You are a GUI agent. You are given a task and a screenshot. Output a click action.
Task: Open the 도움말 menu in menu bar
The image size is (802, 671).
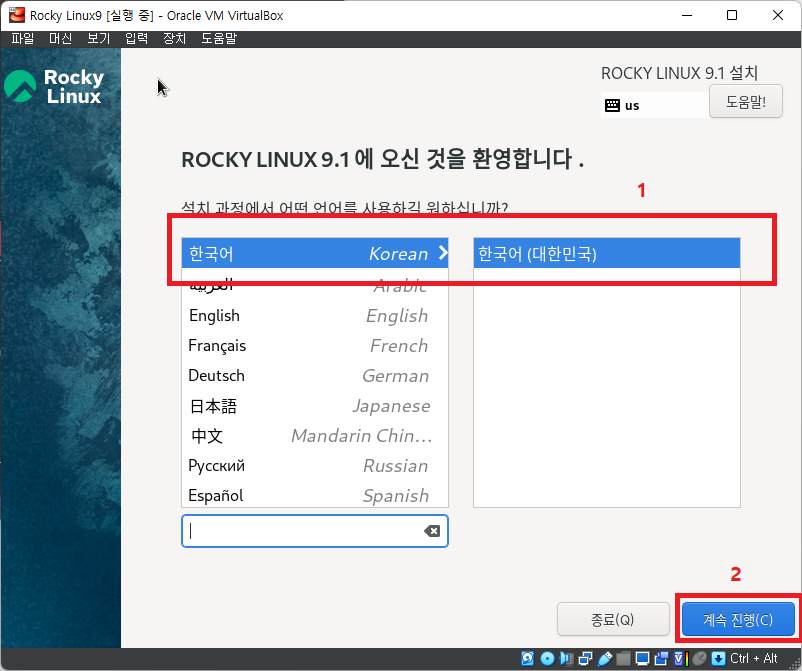tap(219, 38)
